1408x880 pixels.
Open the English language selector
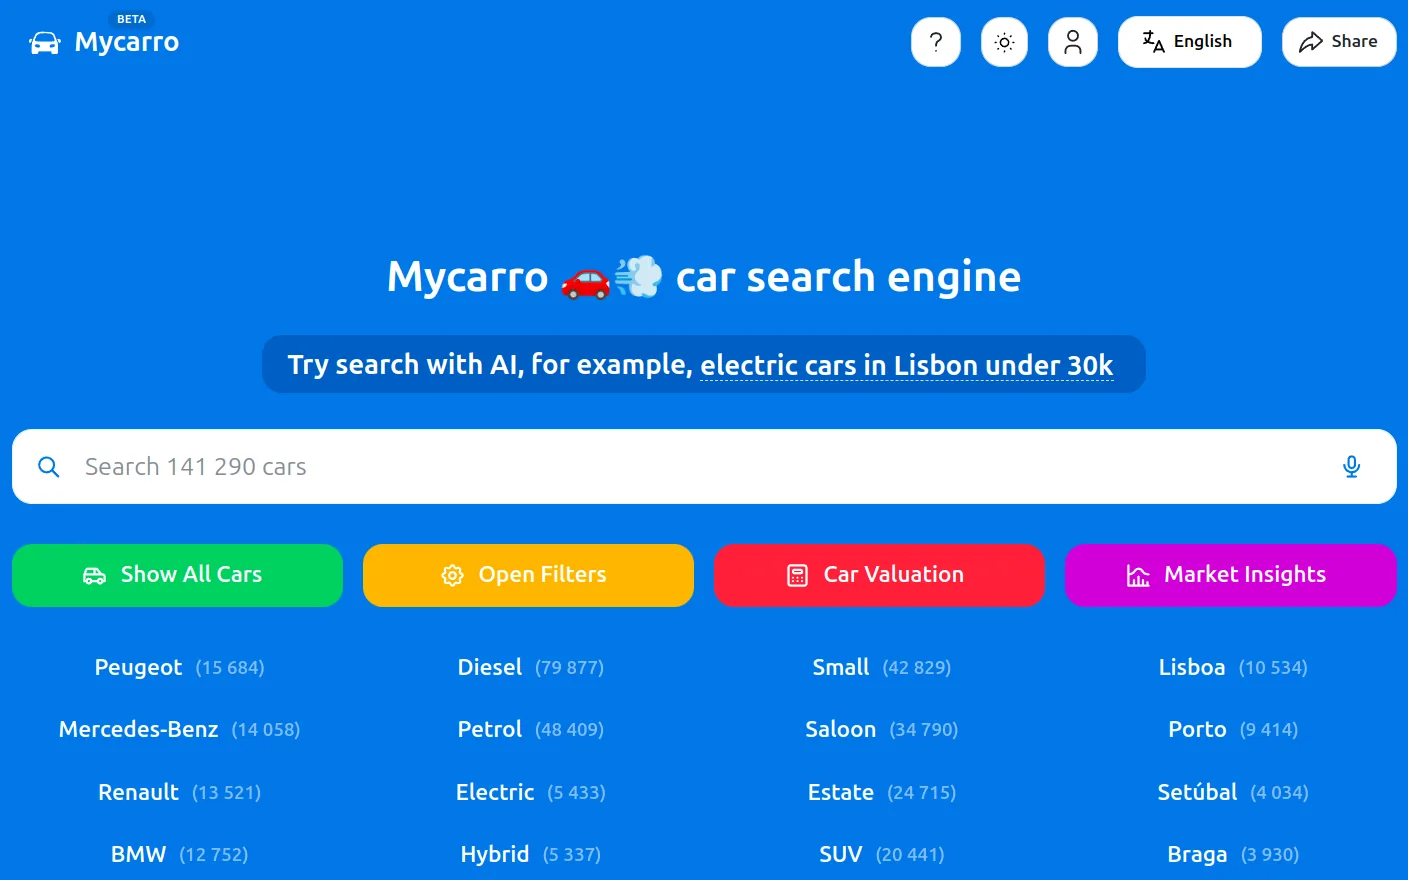point(1190,42)
